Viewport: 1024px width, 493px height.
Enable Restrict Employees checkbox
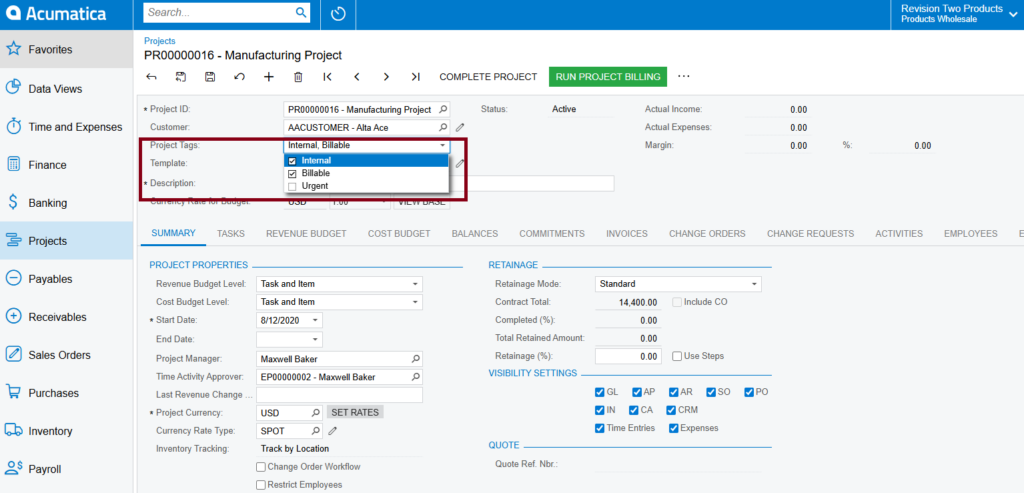click(x=261, y=485)
